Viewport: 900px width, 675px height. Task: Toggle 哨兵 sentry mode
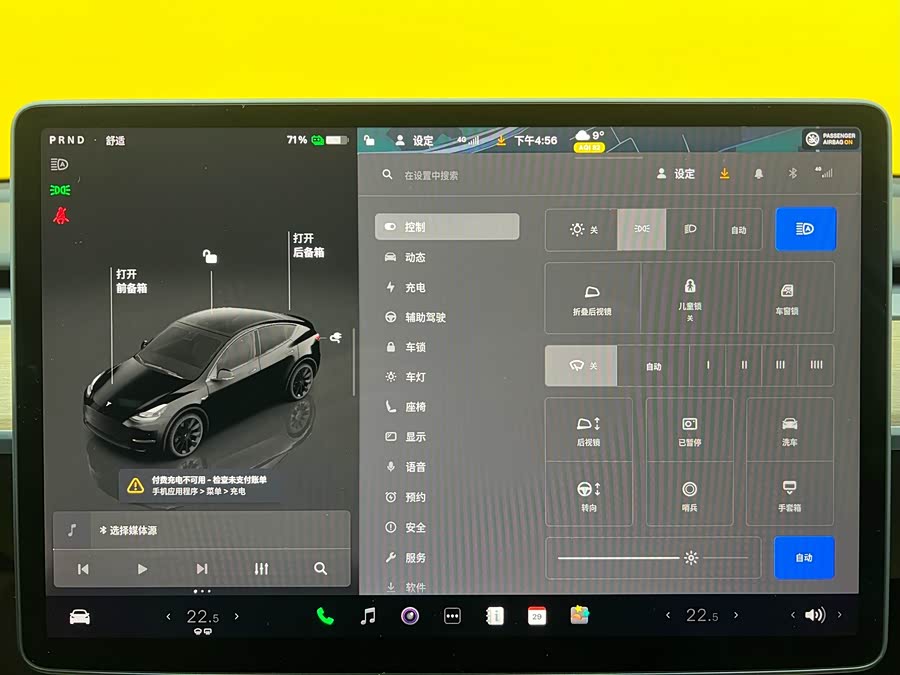click(x=689, y=495)
